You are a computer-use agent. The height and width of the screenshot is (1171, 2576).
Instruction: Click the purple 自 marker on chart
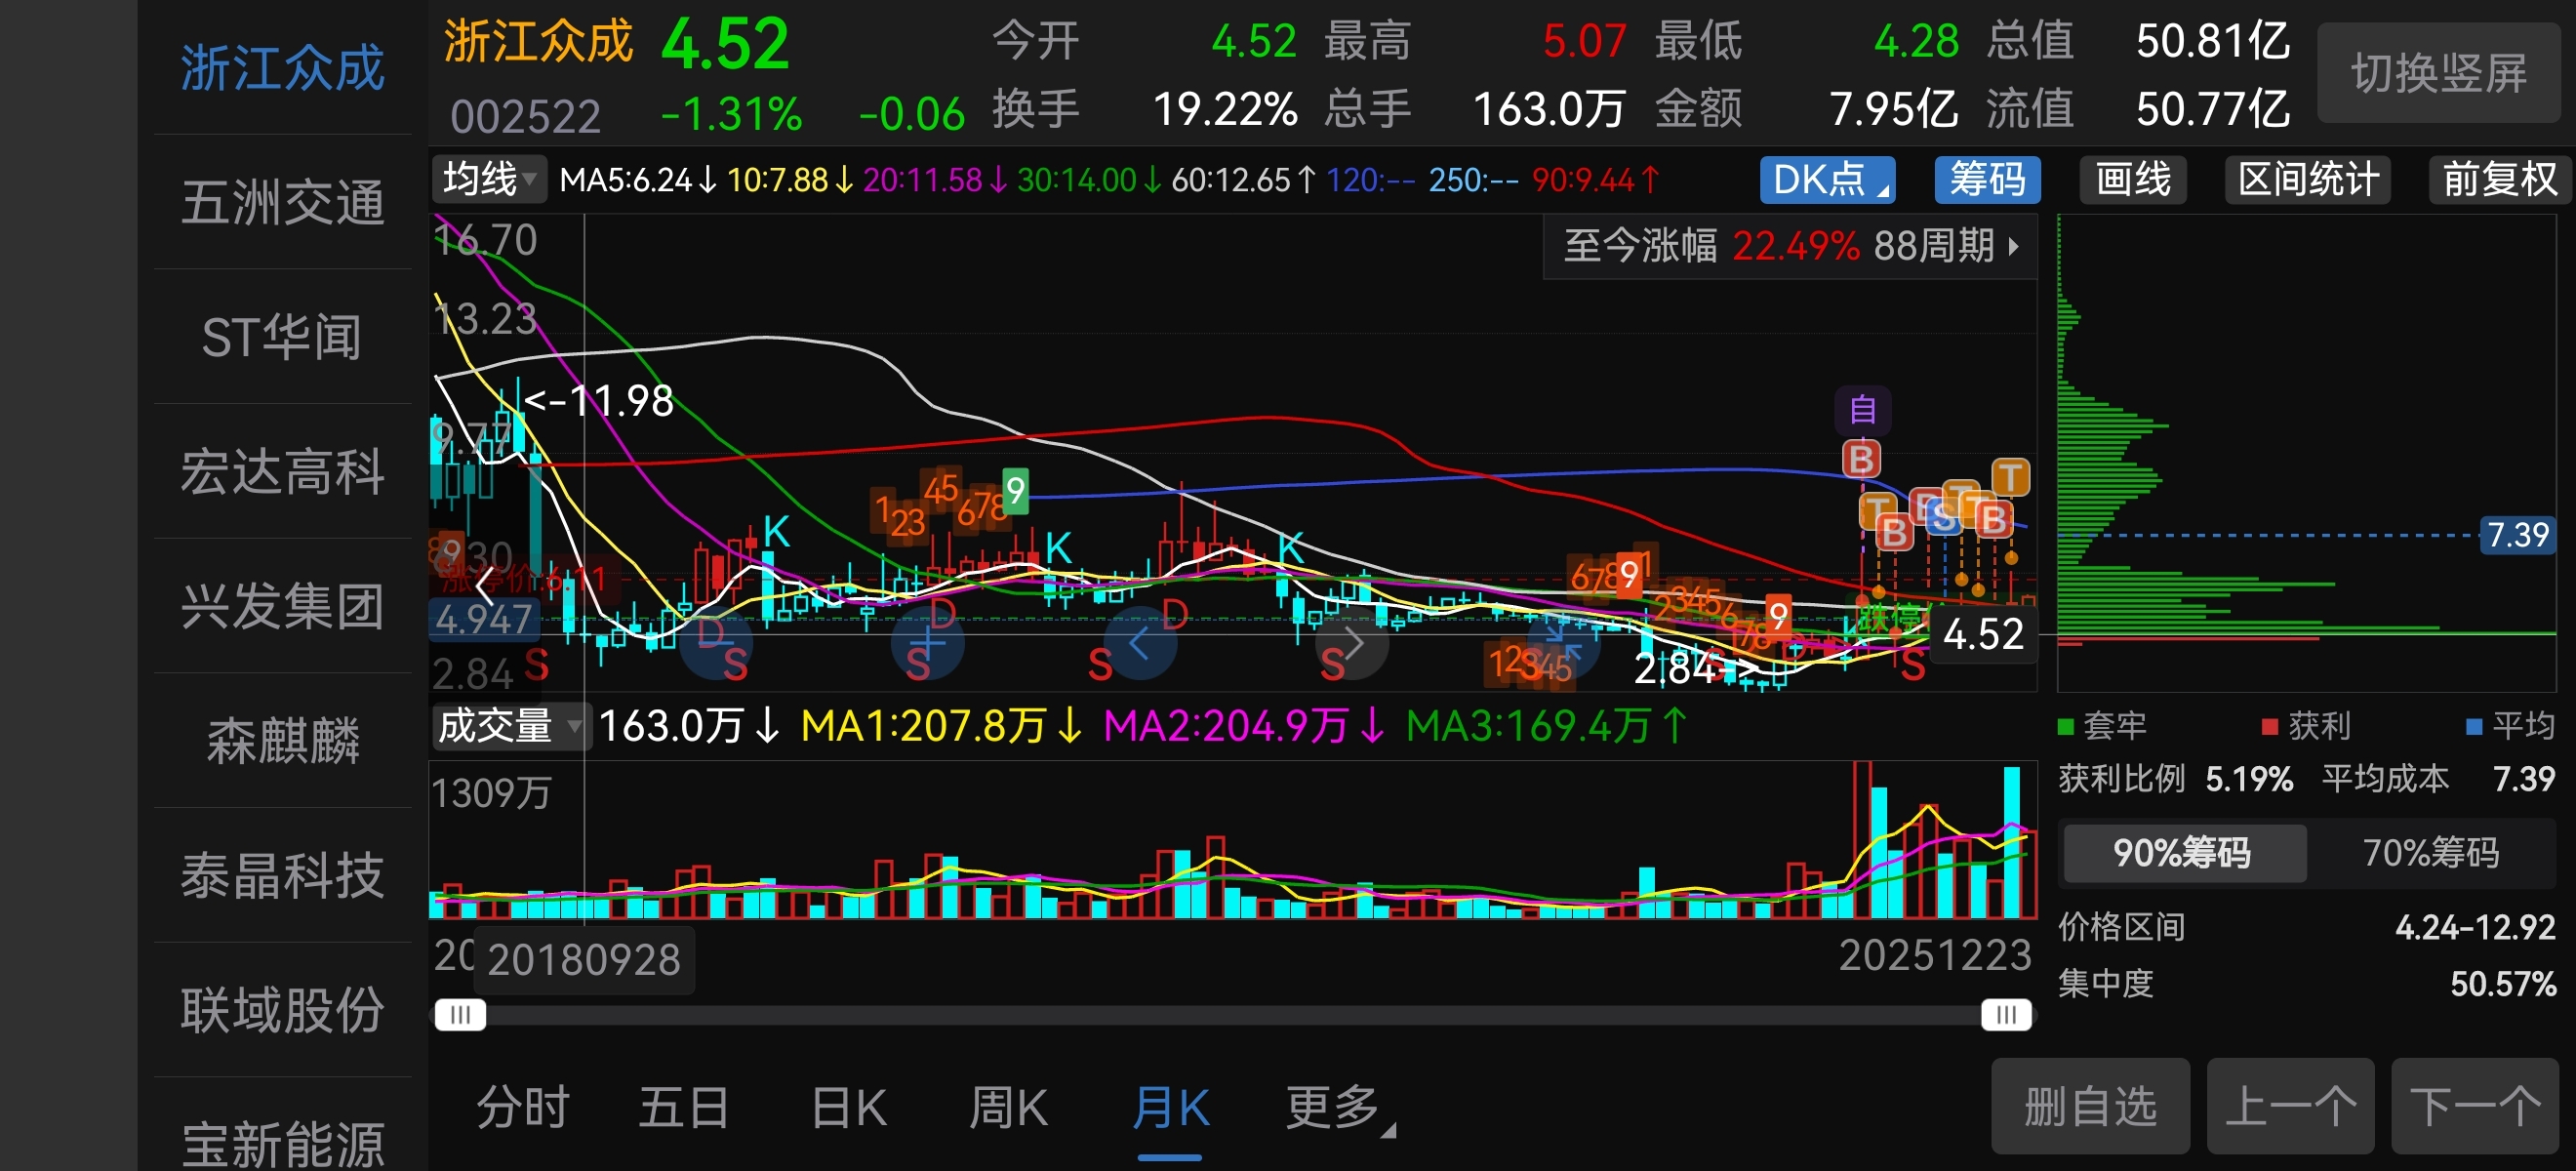point(1862,410)
